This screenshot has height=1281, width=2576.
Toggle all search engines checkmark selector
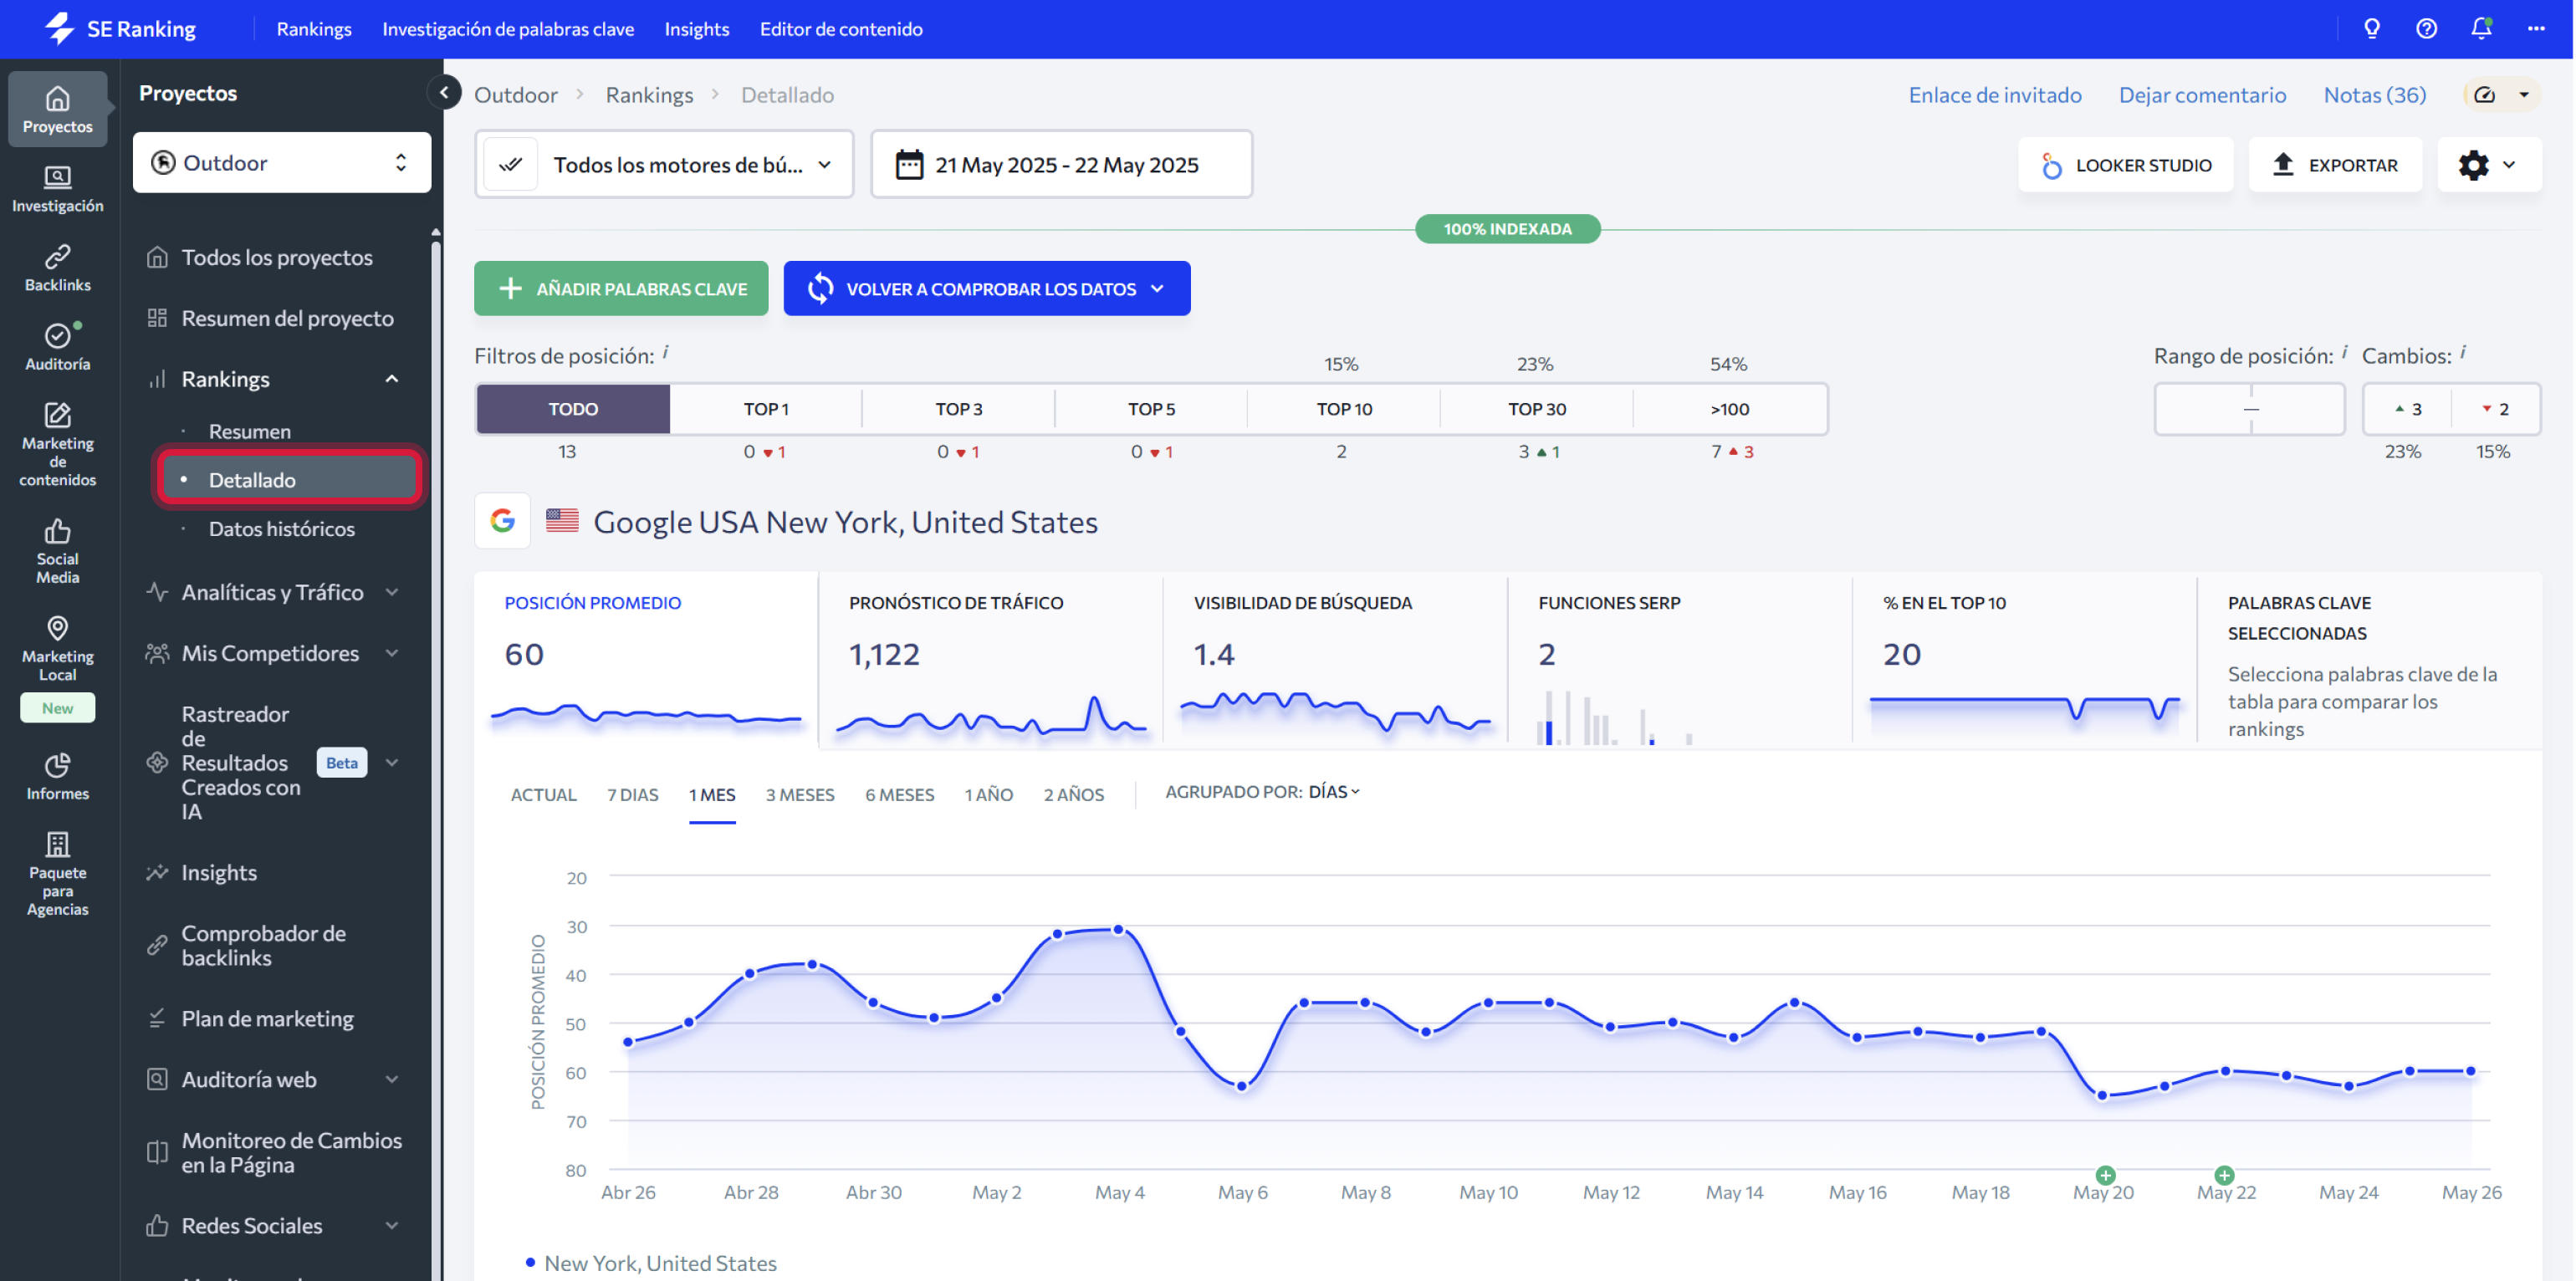click(x=511, y=165)
